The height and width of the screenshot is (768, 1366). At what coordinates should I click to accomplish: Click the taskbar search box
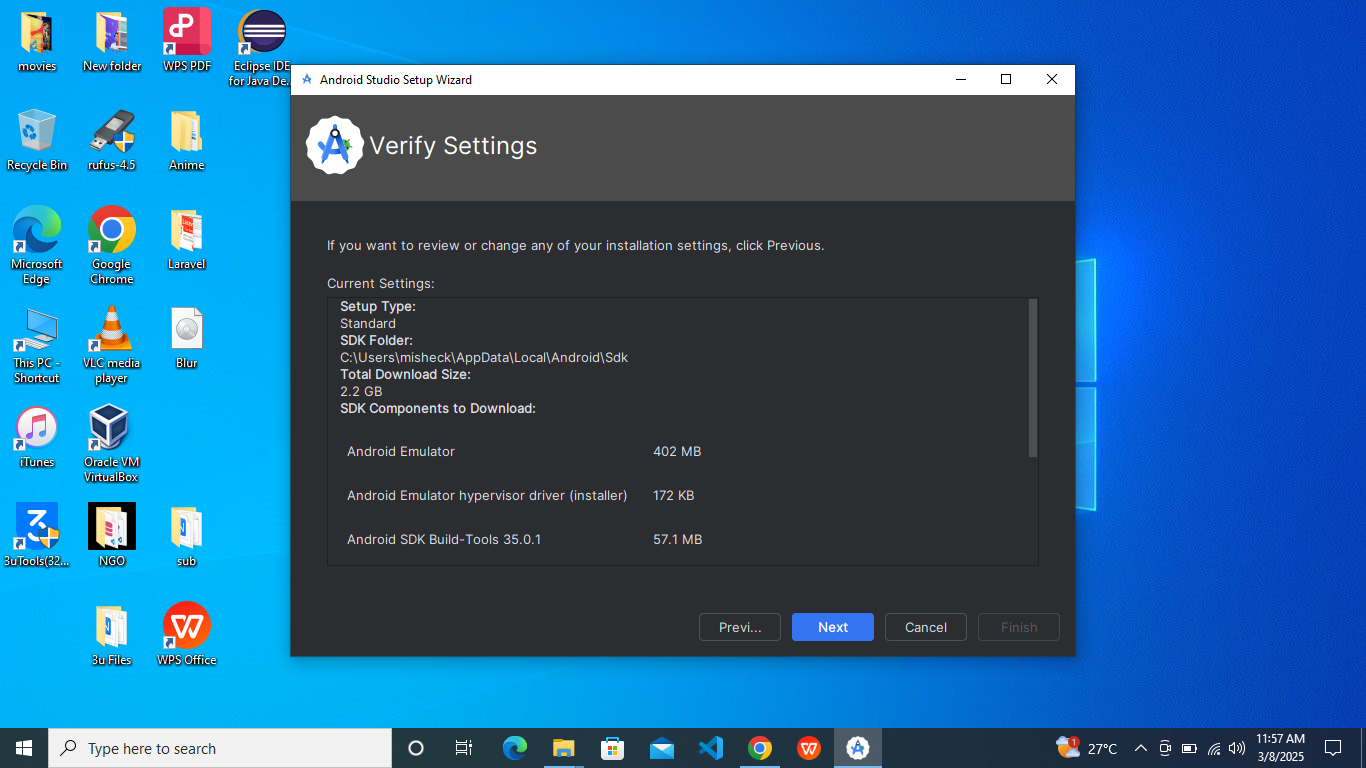point(220,748)
